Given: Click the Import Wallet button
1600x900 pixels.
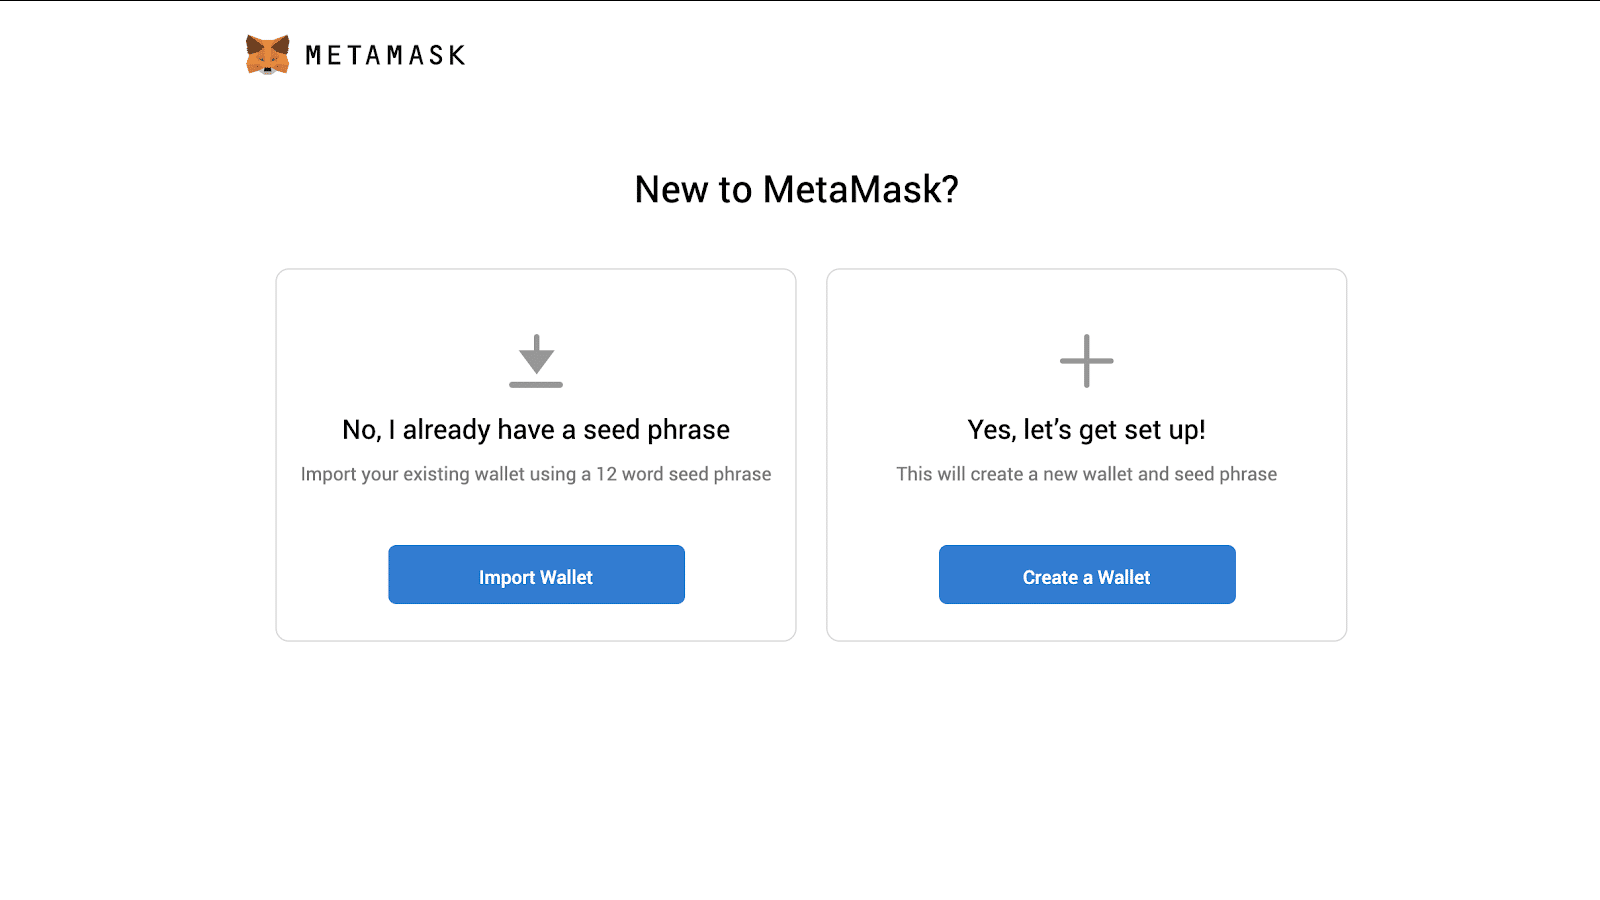Looking at the screenshot, I should click(x=536, y=574).
